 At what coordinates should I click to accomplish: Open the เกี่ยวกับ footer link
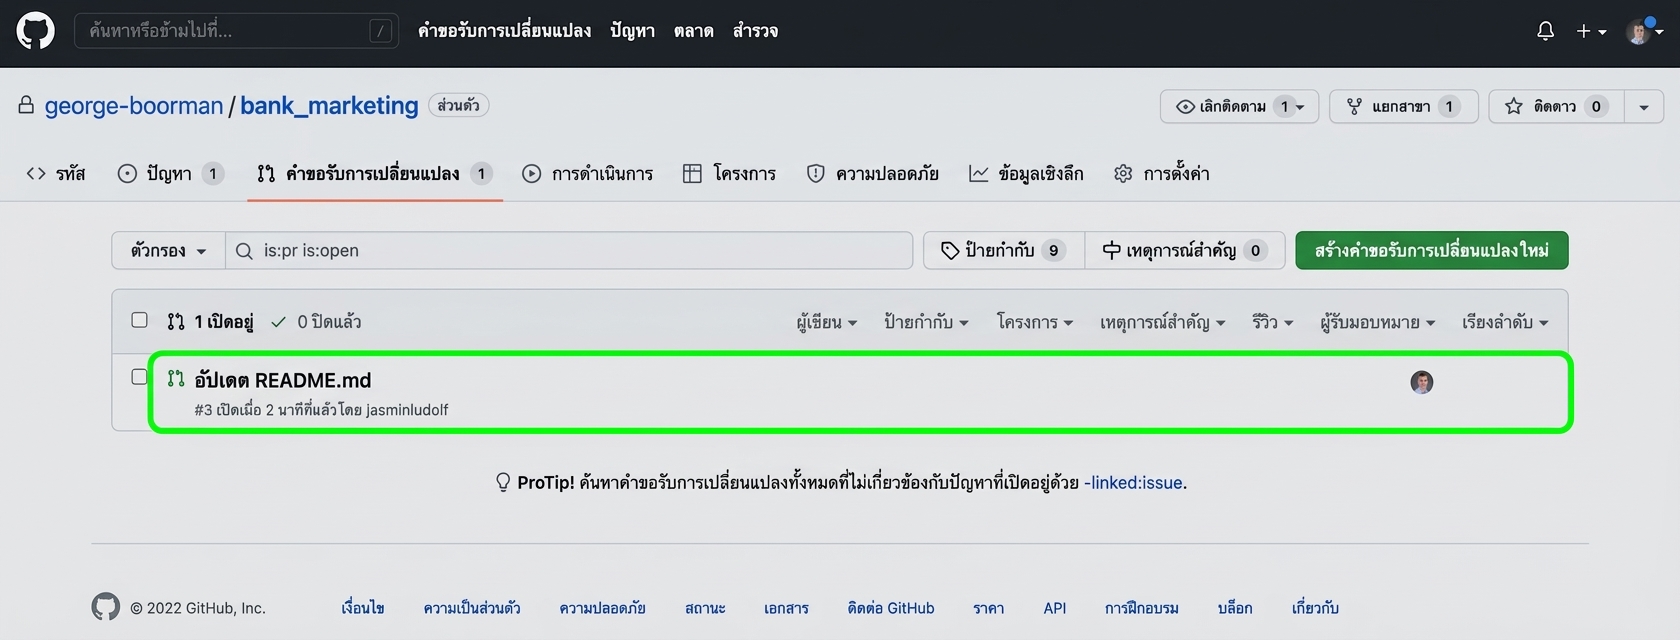[x=1315, y=608]
